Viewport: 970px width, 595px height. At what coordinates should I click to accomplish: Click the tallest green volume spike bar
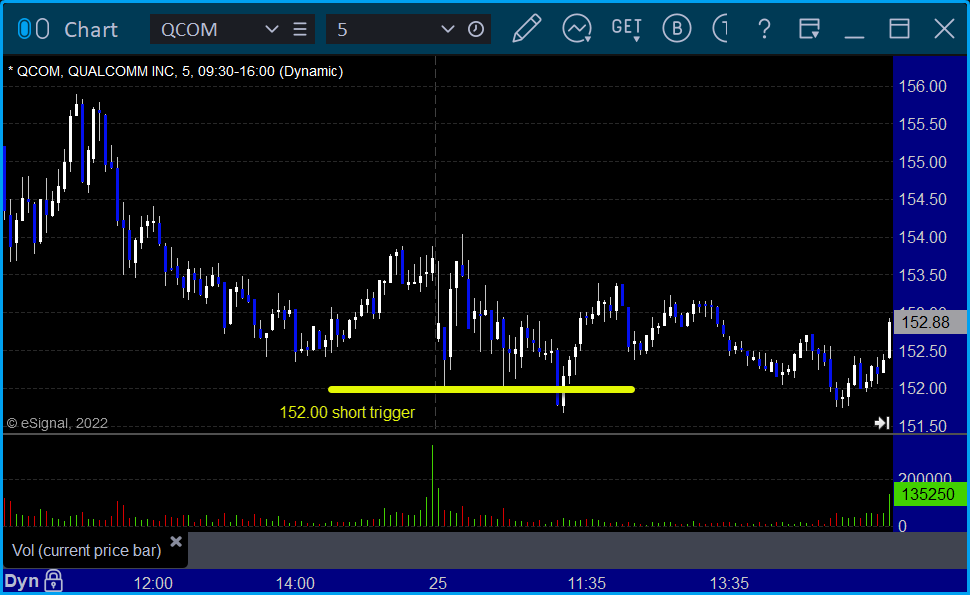pos(432,486)
